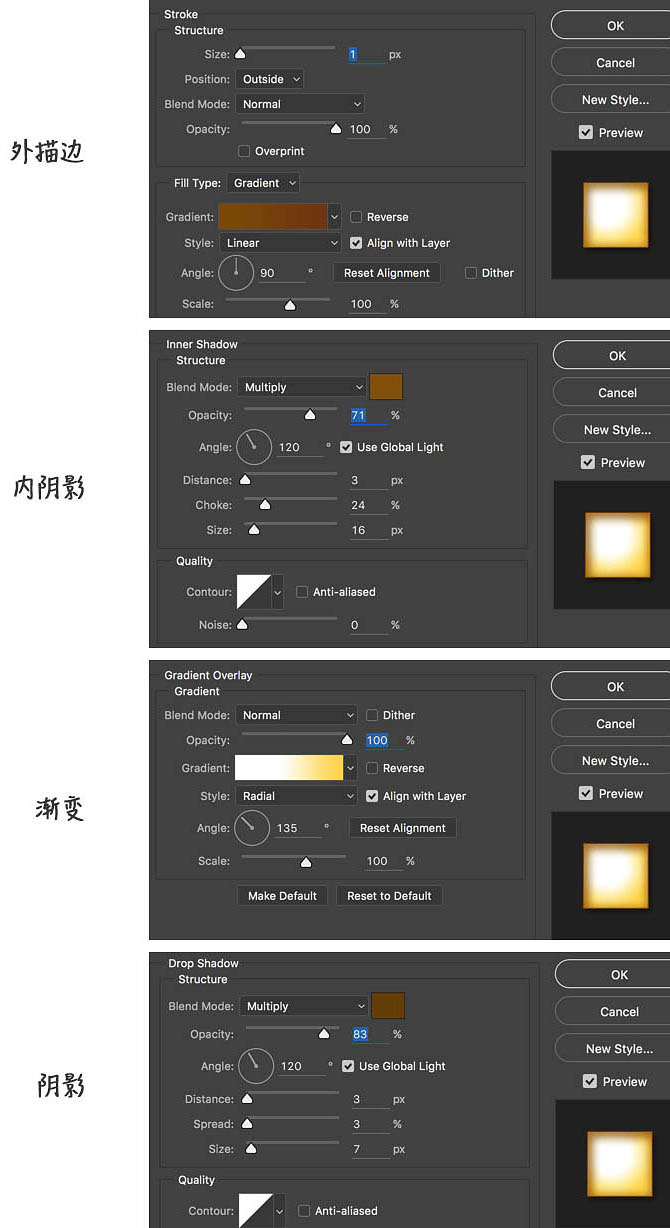Toggle Use Global Light in Drop Shadow
The image size is (670, 1228).
[348, 1066]
